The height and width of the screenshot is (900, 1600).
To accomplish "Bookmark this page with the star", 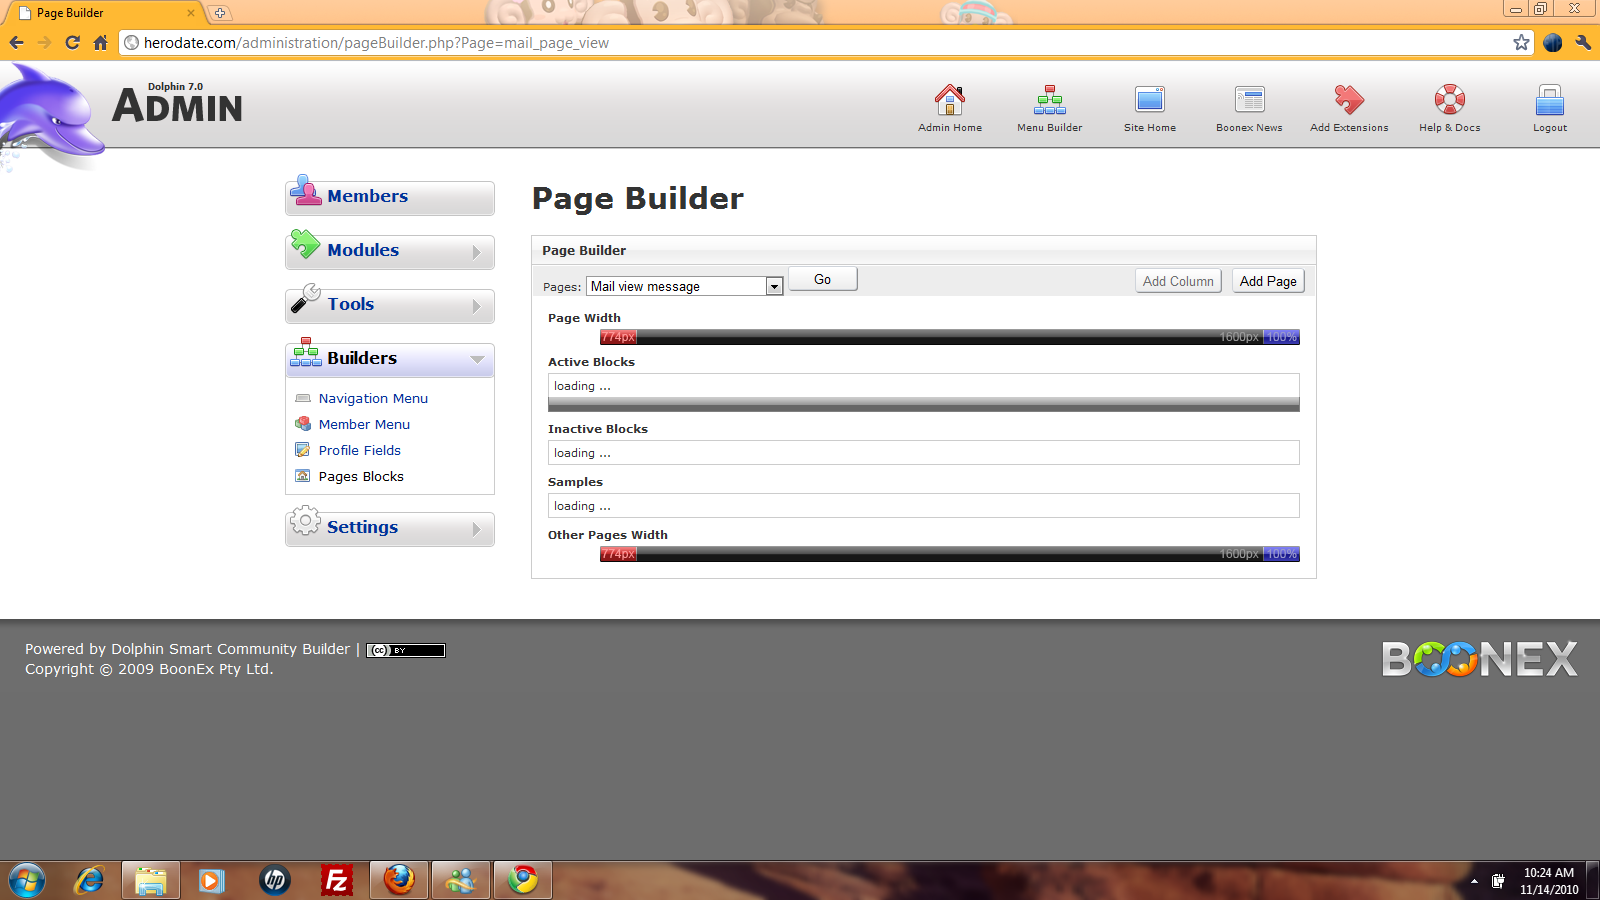I will (1521, 42).
